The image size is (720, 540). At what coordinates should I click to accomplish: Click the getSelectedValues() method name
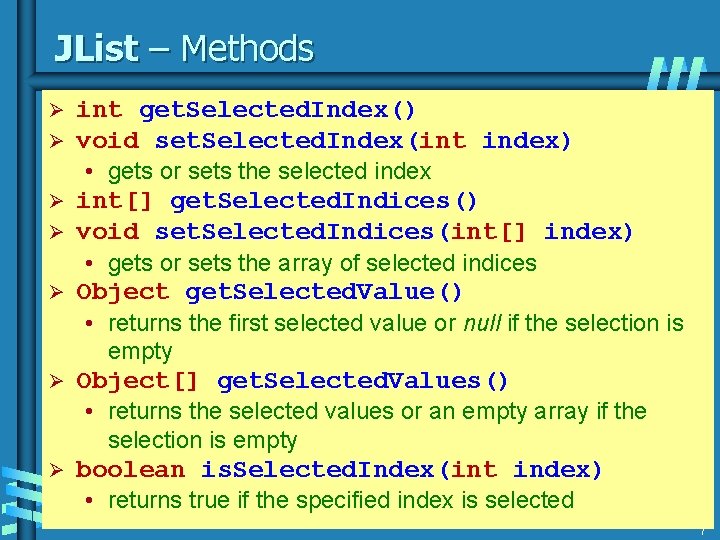[362, 382]
